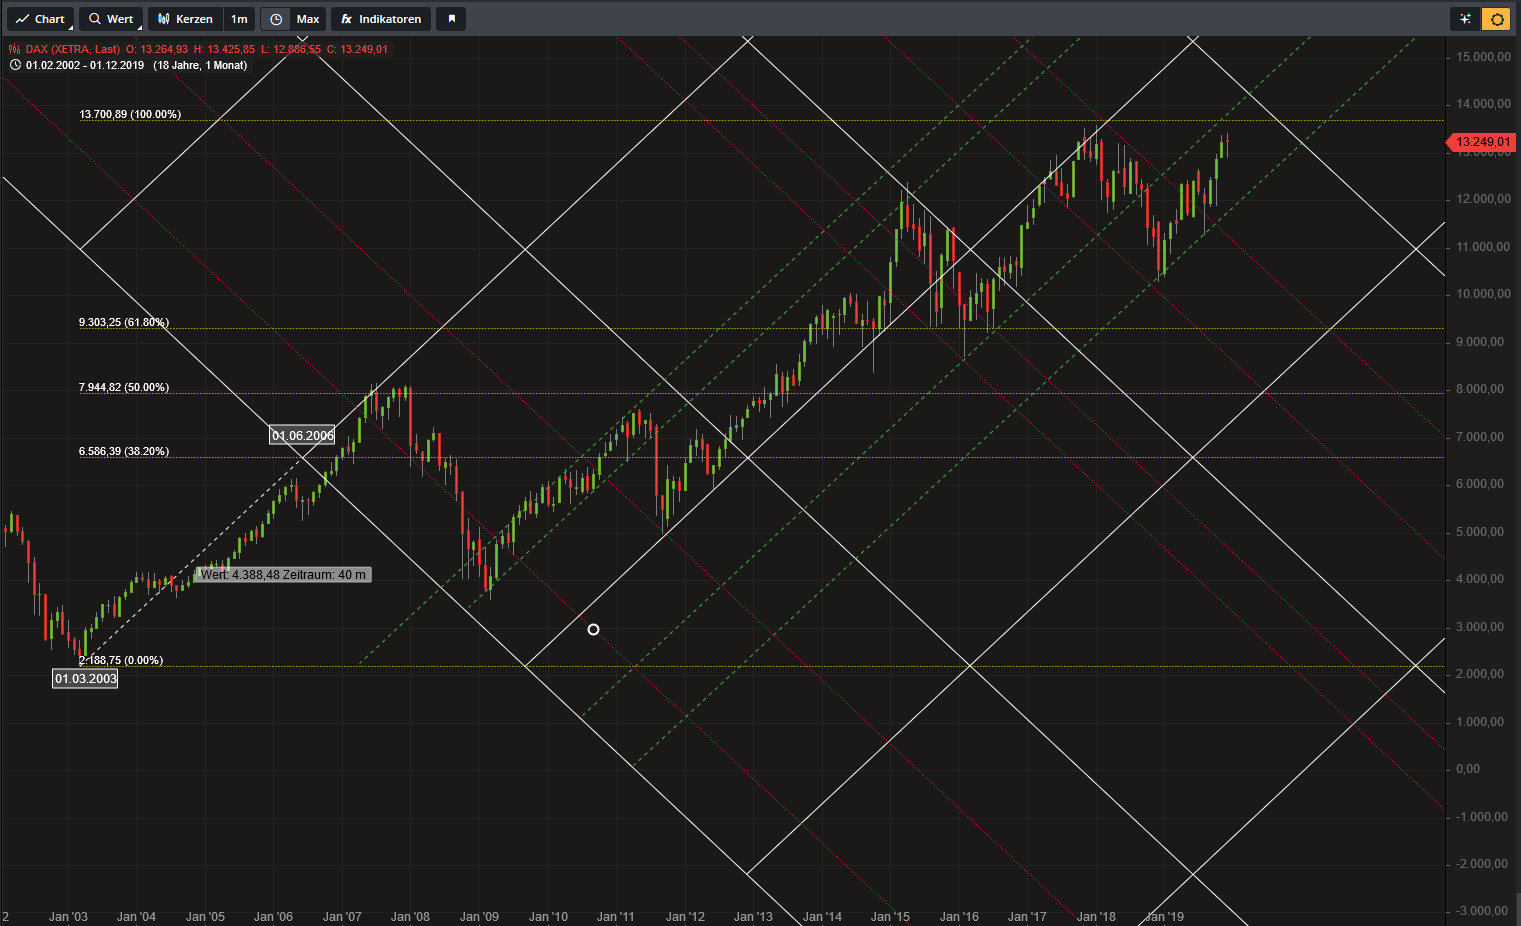Select the 9.303,25 (61.80%) Fibonacci label

pos(124,323)
